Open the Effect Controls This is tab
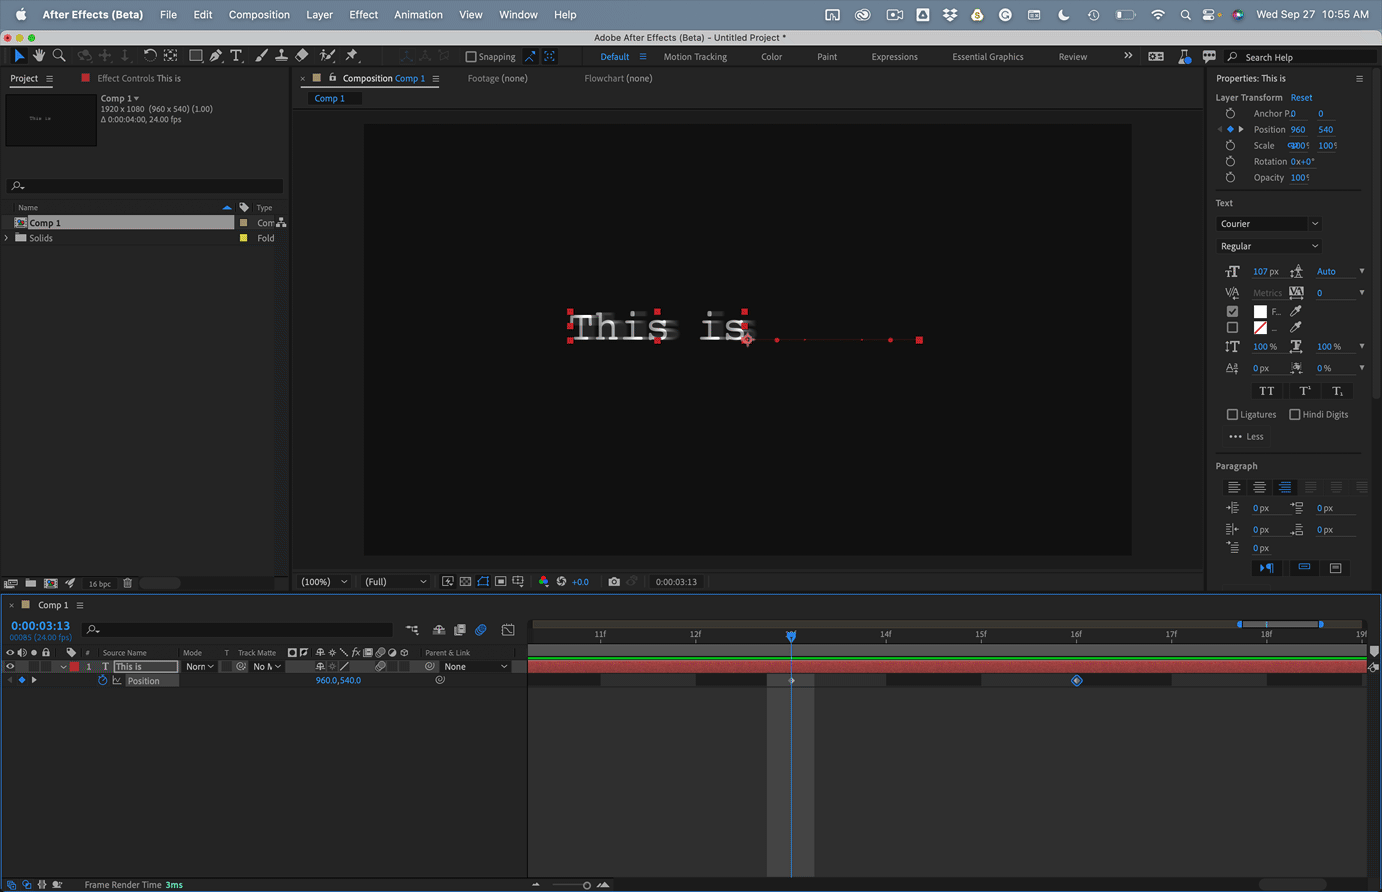 139,78
